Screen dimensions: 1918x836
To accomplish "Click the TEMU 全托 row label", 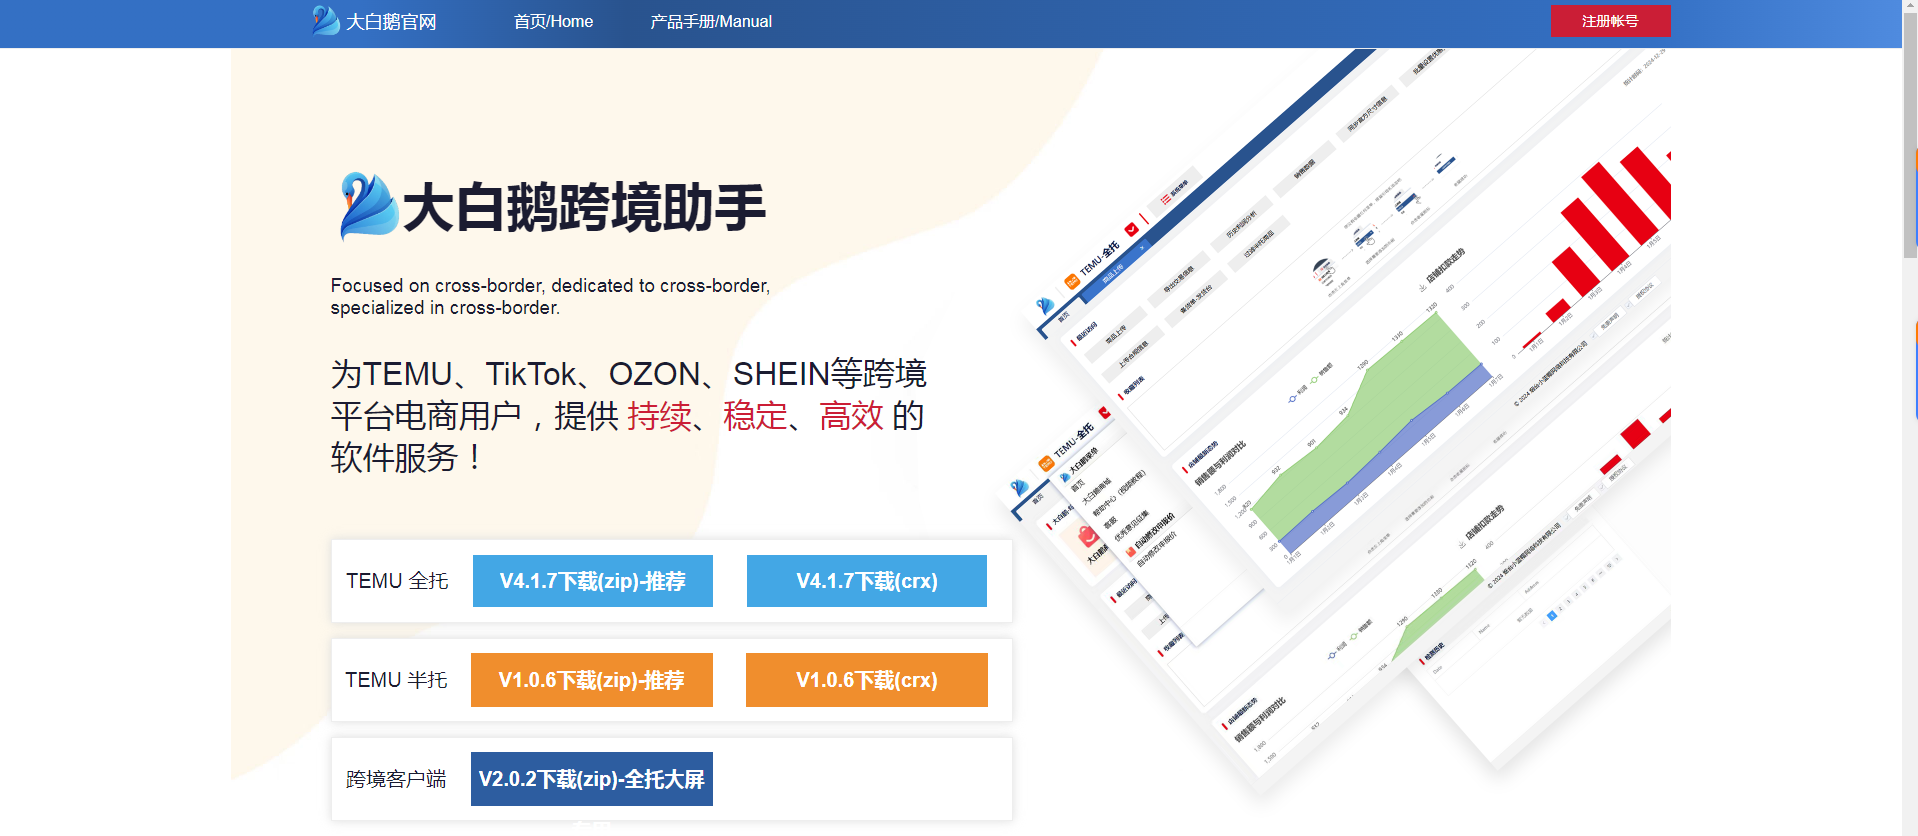I will point(397,581).
